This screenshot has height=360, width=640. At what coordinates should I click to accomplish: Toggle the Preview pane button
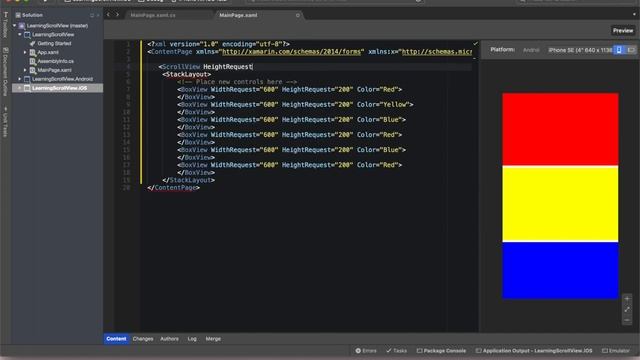623,31
